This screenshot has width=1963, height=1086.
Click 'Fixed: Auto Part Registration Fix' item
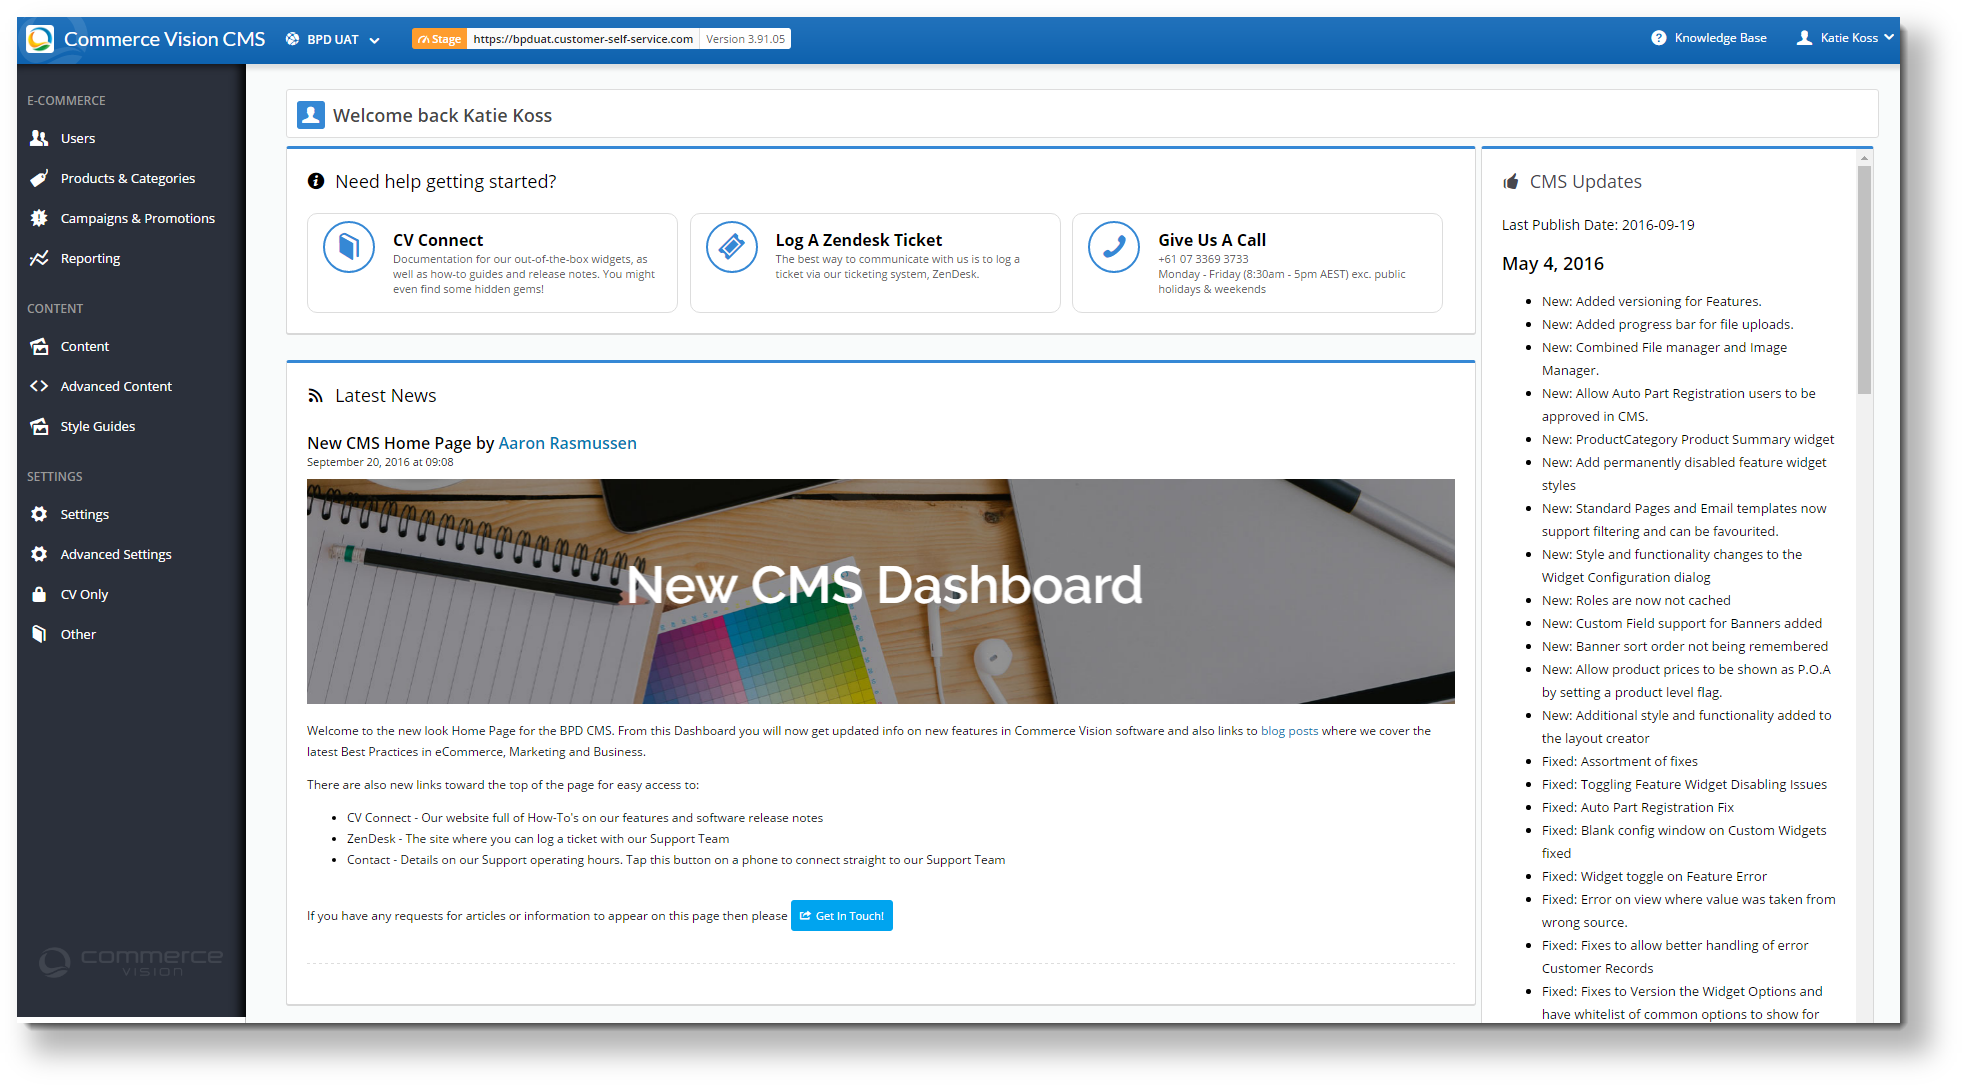tap(1638, 807)
